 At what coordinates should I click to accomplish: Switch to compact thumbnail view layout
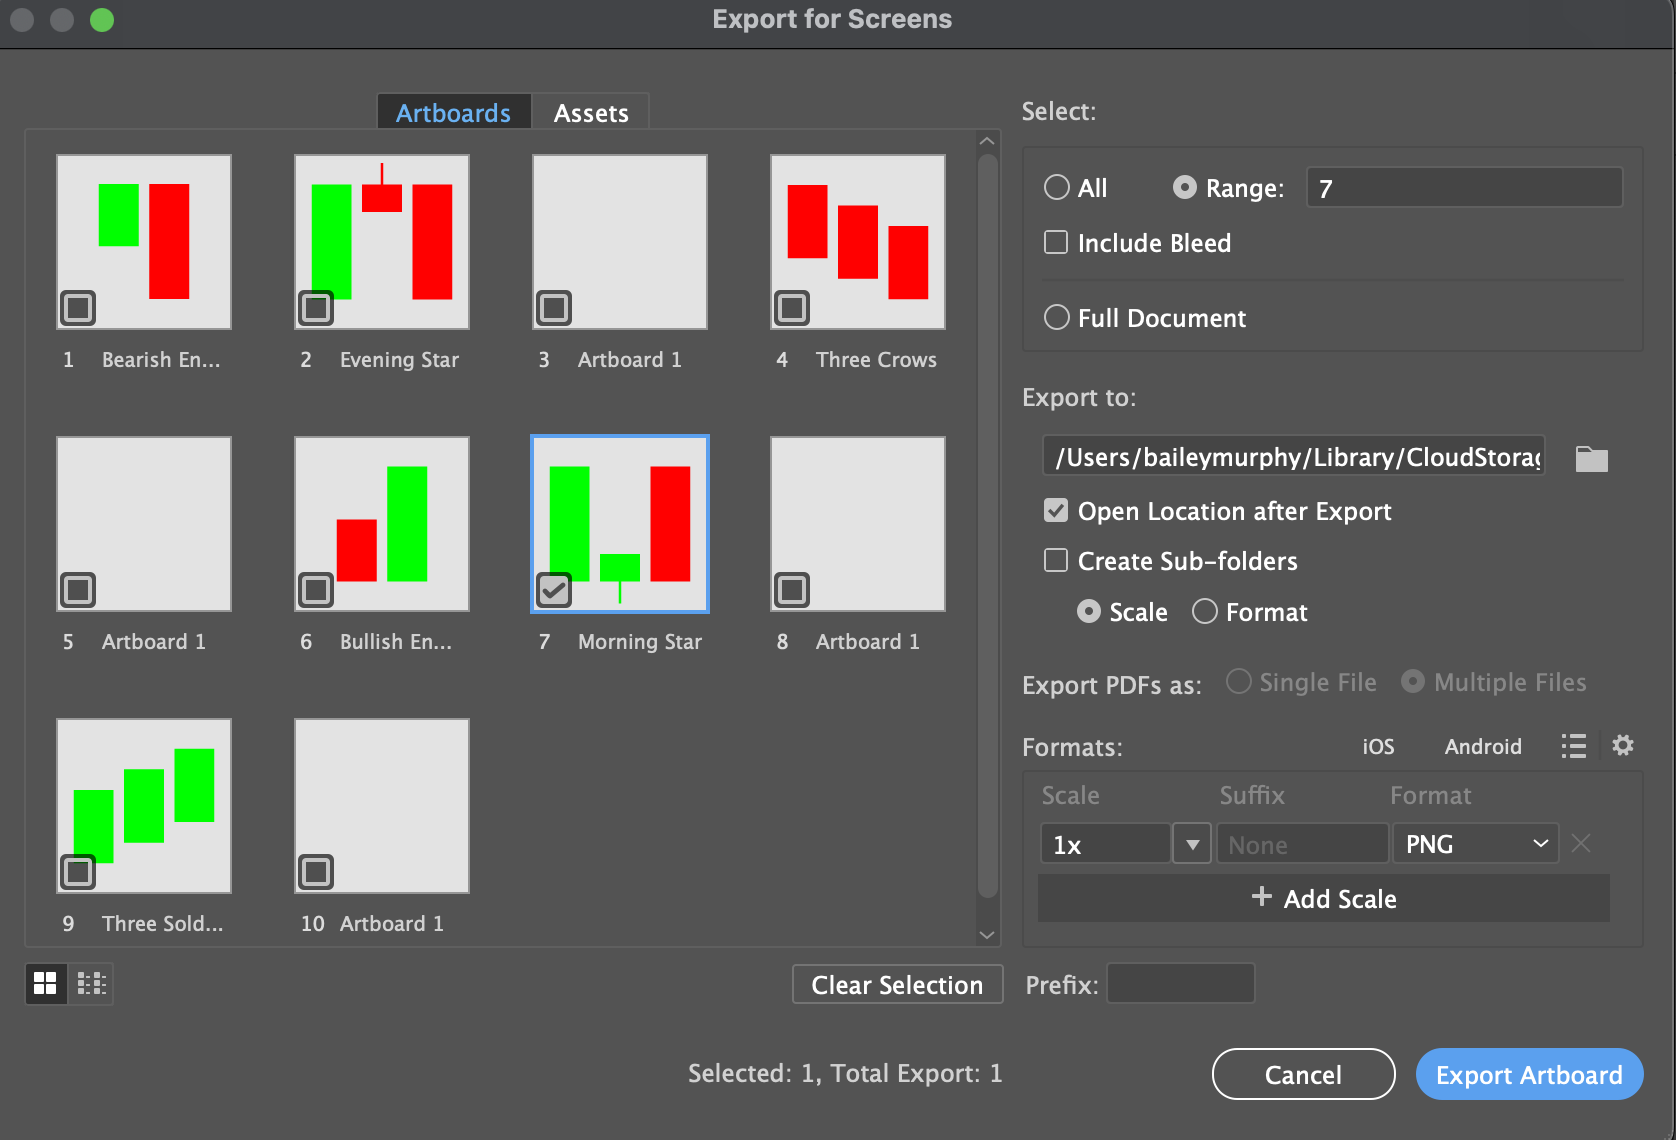91,983
